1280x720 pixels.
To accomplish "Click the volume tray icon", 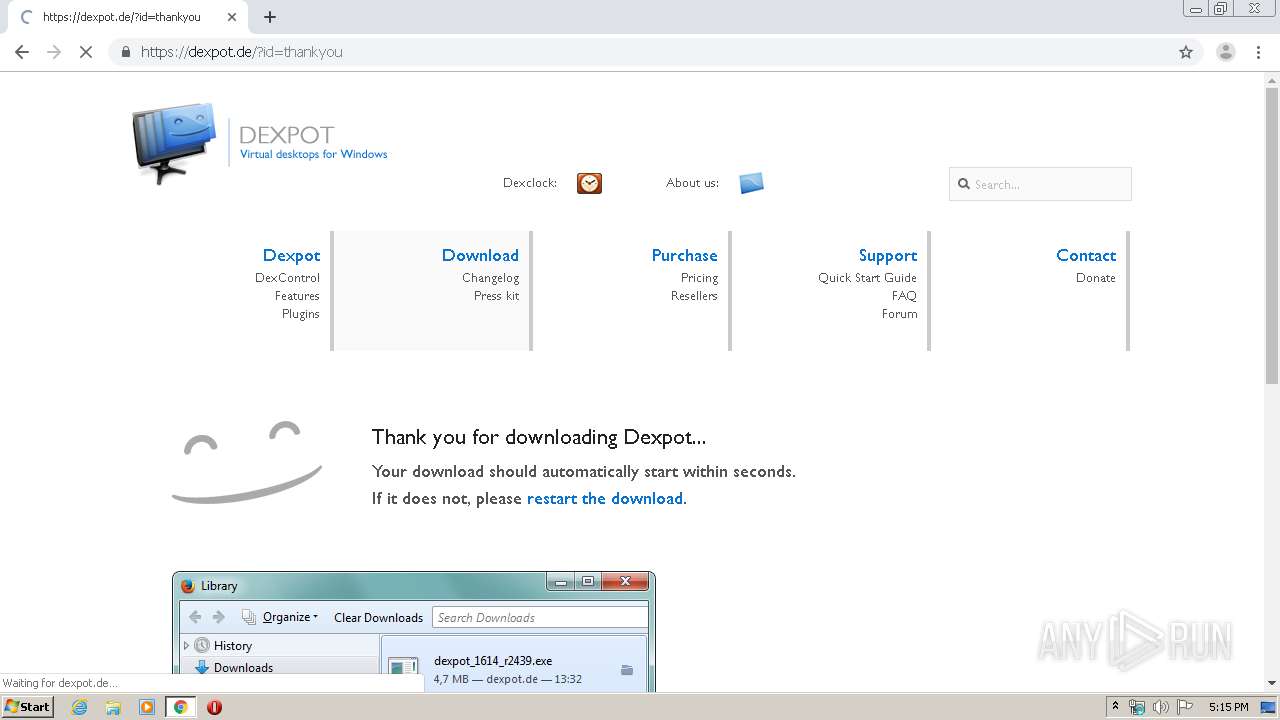I will (x=1160, y=707).
